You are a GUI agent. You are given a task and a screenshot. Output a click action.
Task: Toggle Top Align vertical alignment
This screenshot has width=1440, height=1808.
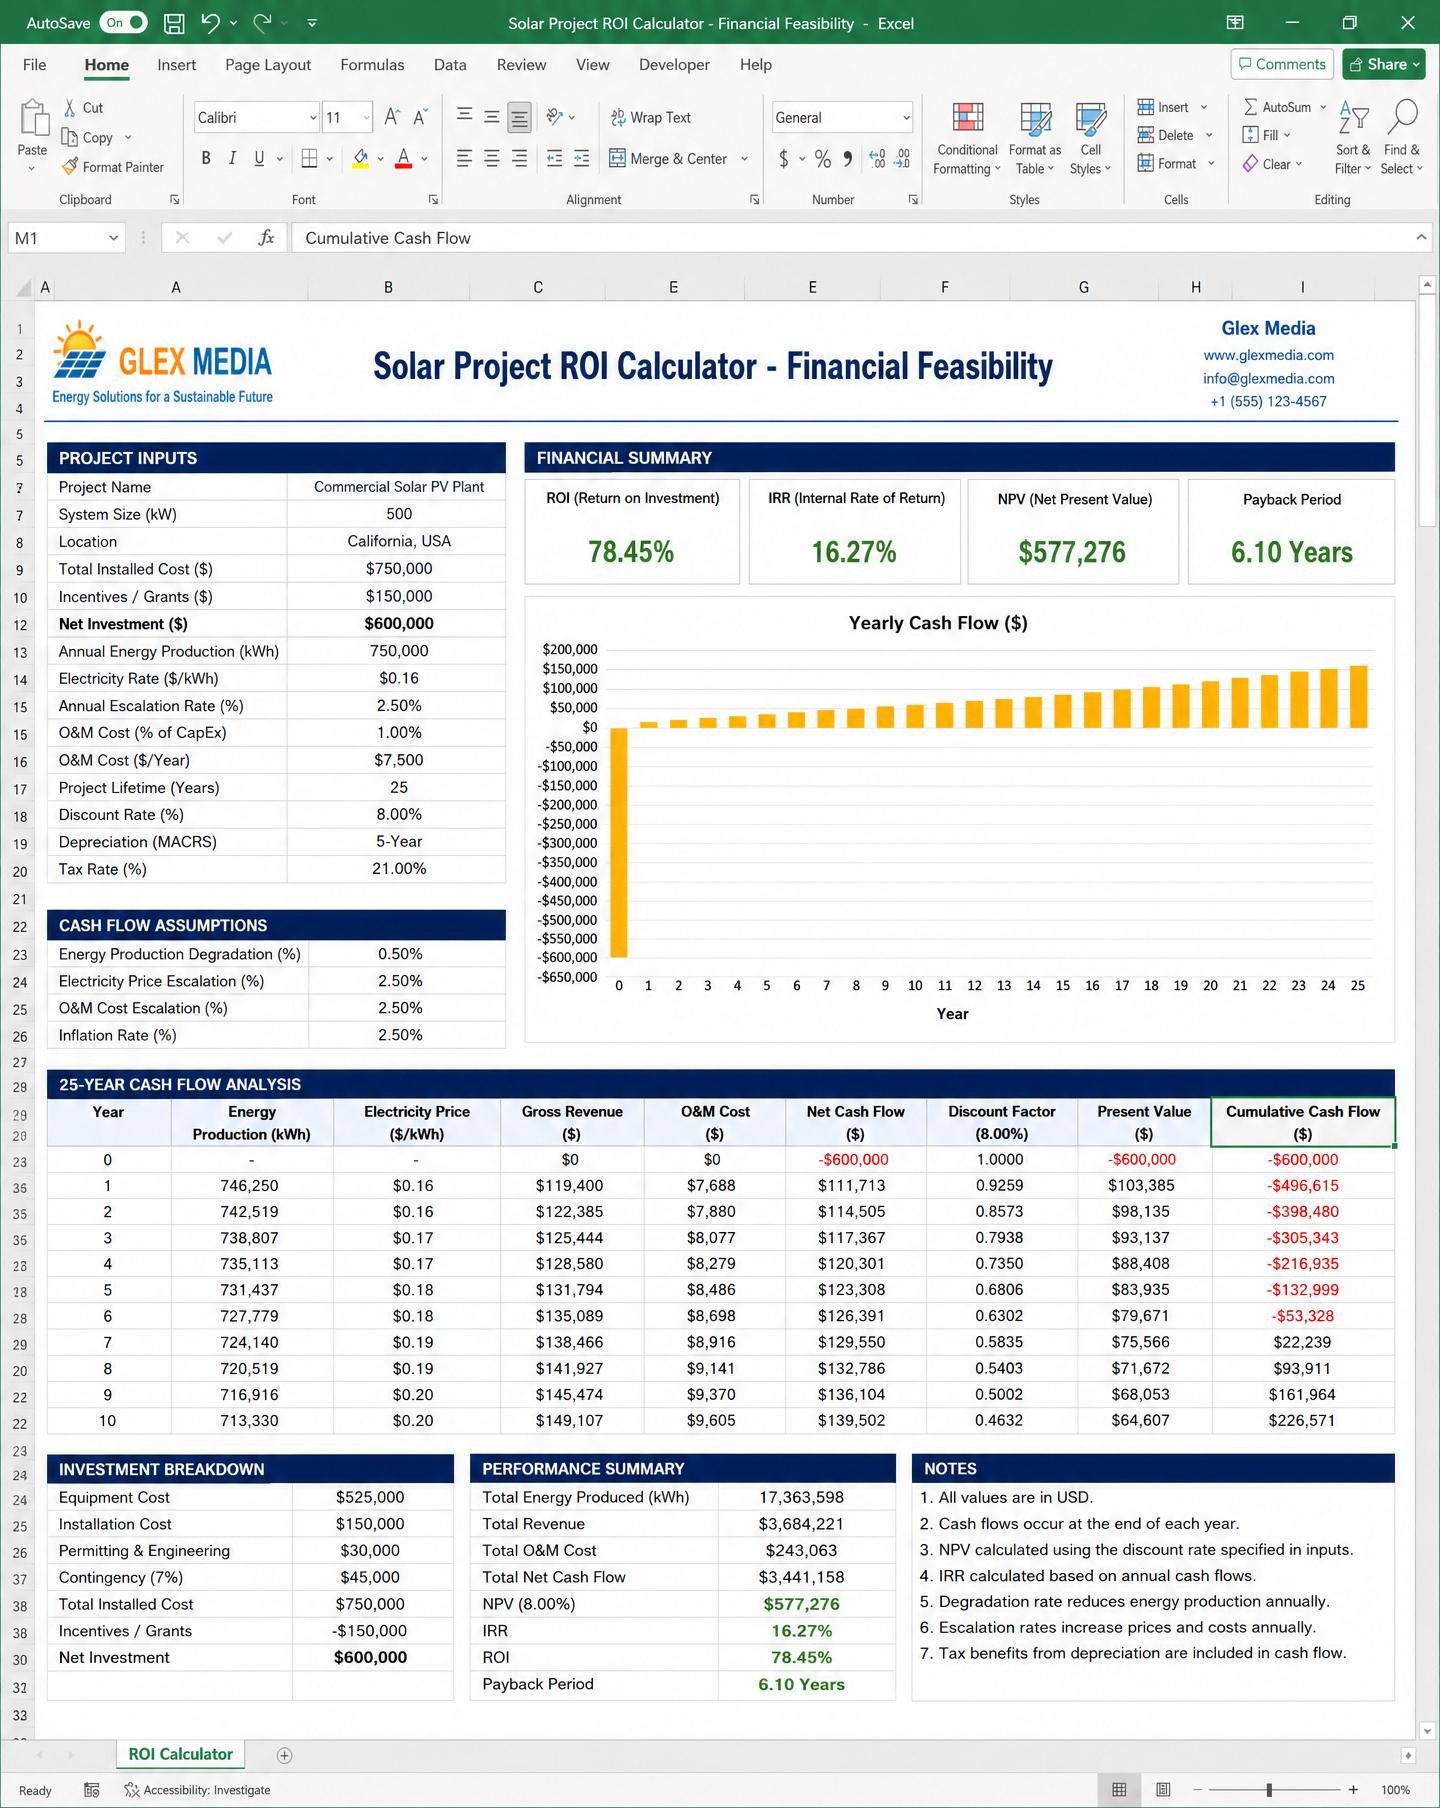click(x=464, y=117)
